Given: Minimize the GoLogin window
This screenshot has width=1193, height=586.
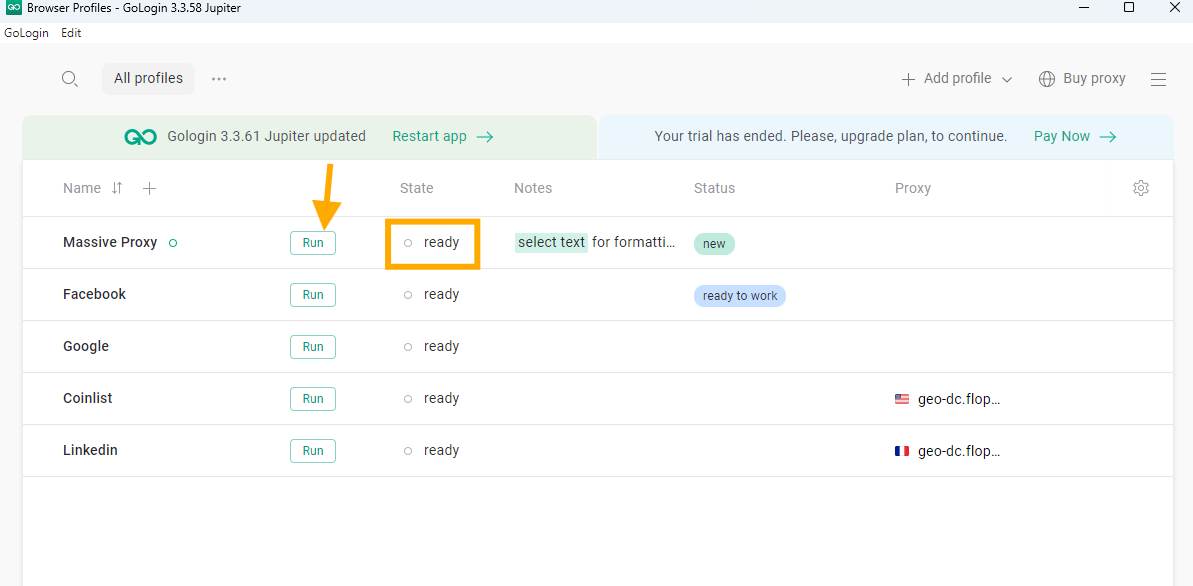Looking at the screenshot, I should [1083, 8].
